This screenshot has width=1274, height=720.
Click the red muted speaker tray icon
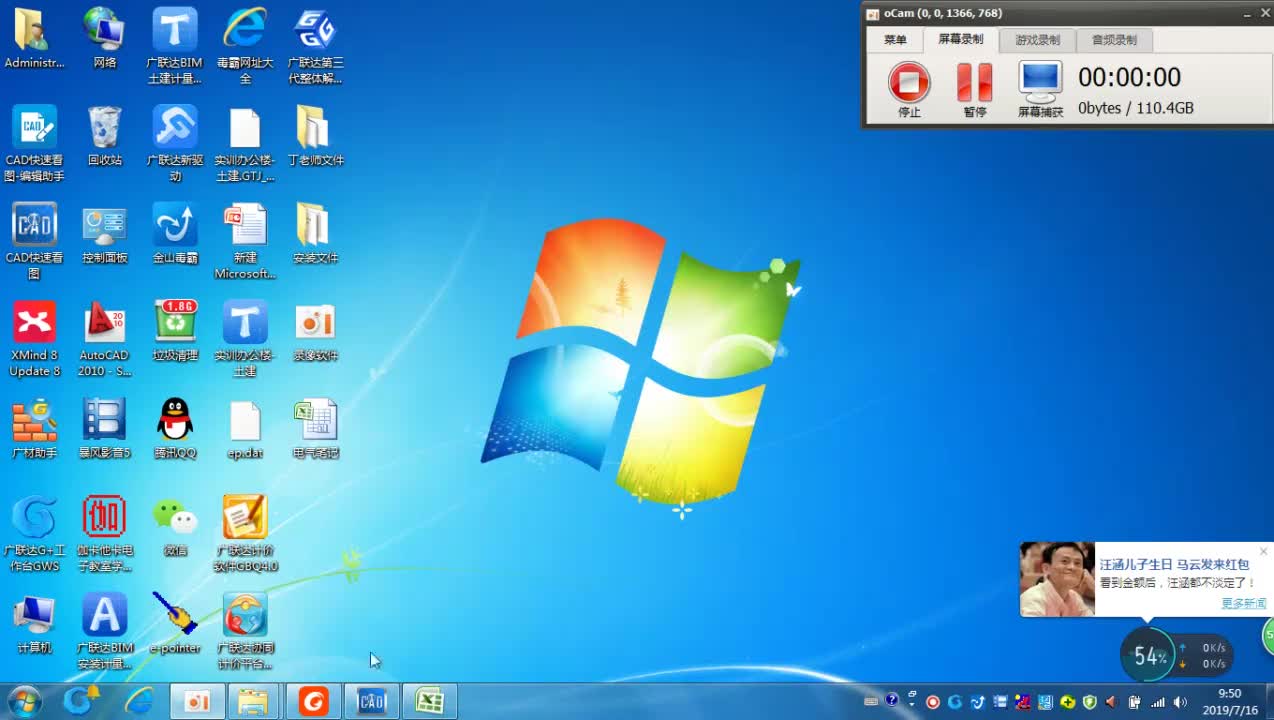pos(1111,702)
